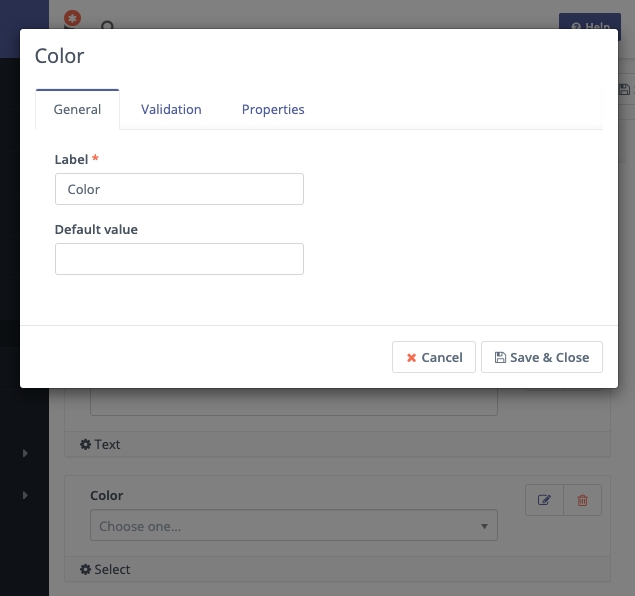Open the Properties tab
635x596 pixels.
[x=273, y=109]
